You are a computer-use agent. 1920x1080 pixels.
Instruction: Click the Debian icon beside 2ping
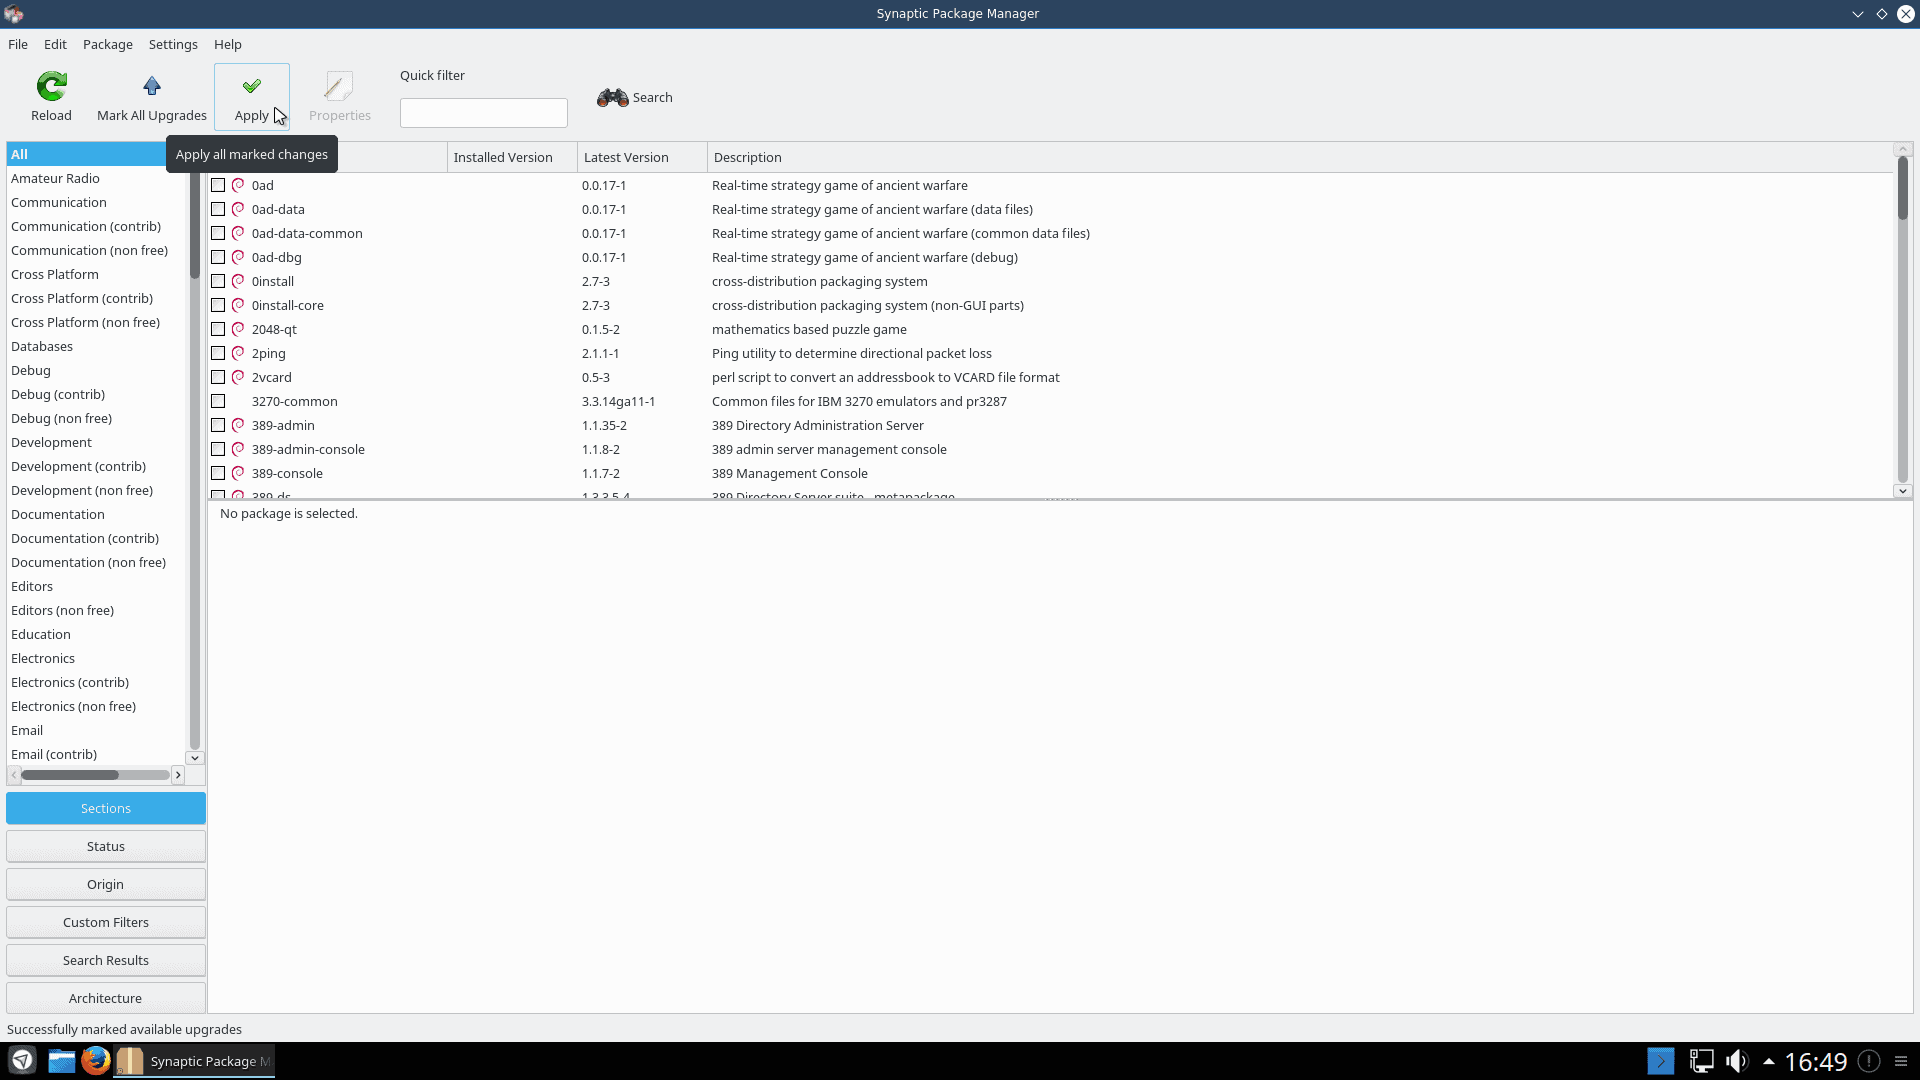pyautogui.click(x=238, y=353)
